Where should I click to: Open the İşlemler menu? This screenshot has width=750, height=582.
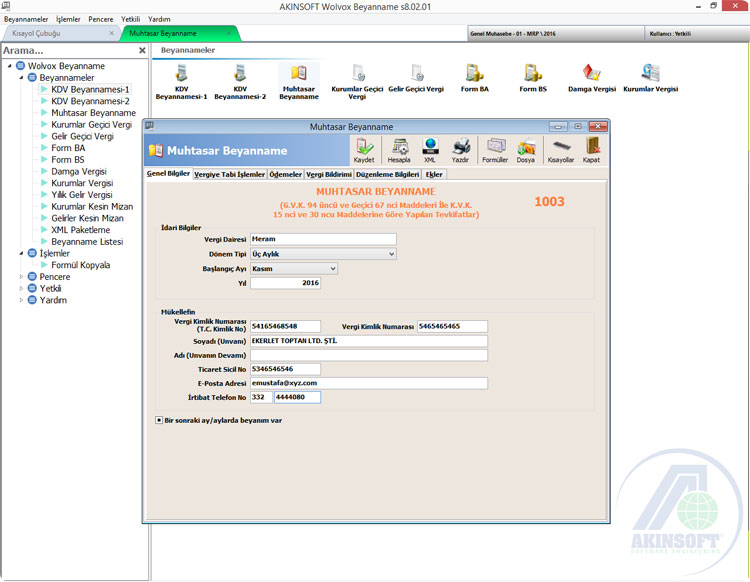pos(68,19)
